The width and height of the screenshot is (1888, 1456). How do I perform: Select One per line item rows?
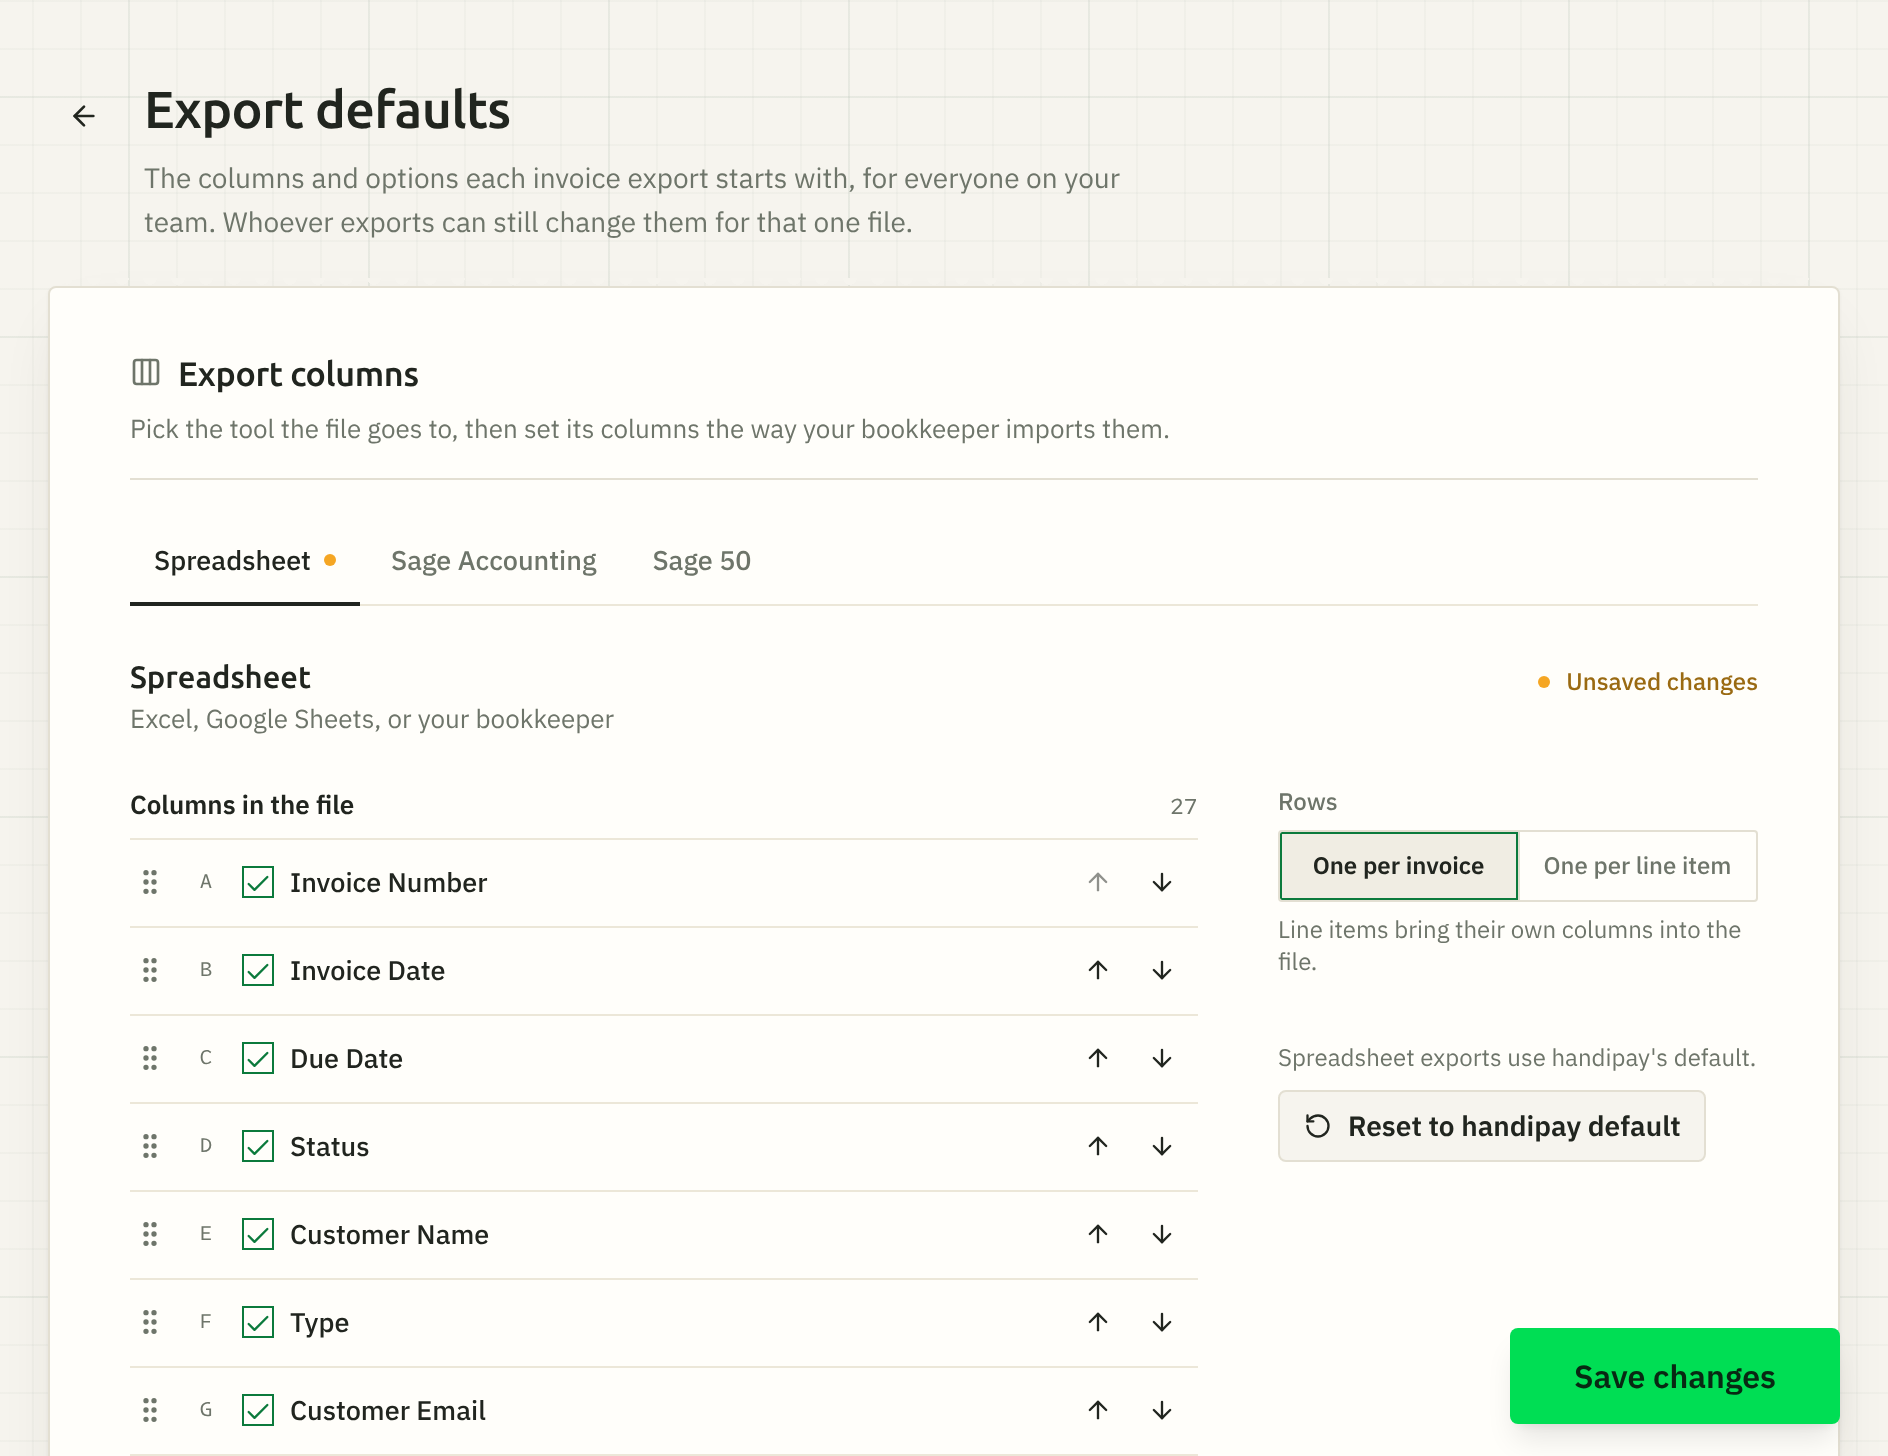click(1637, 866)
